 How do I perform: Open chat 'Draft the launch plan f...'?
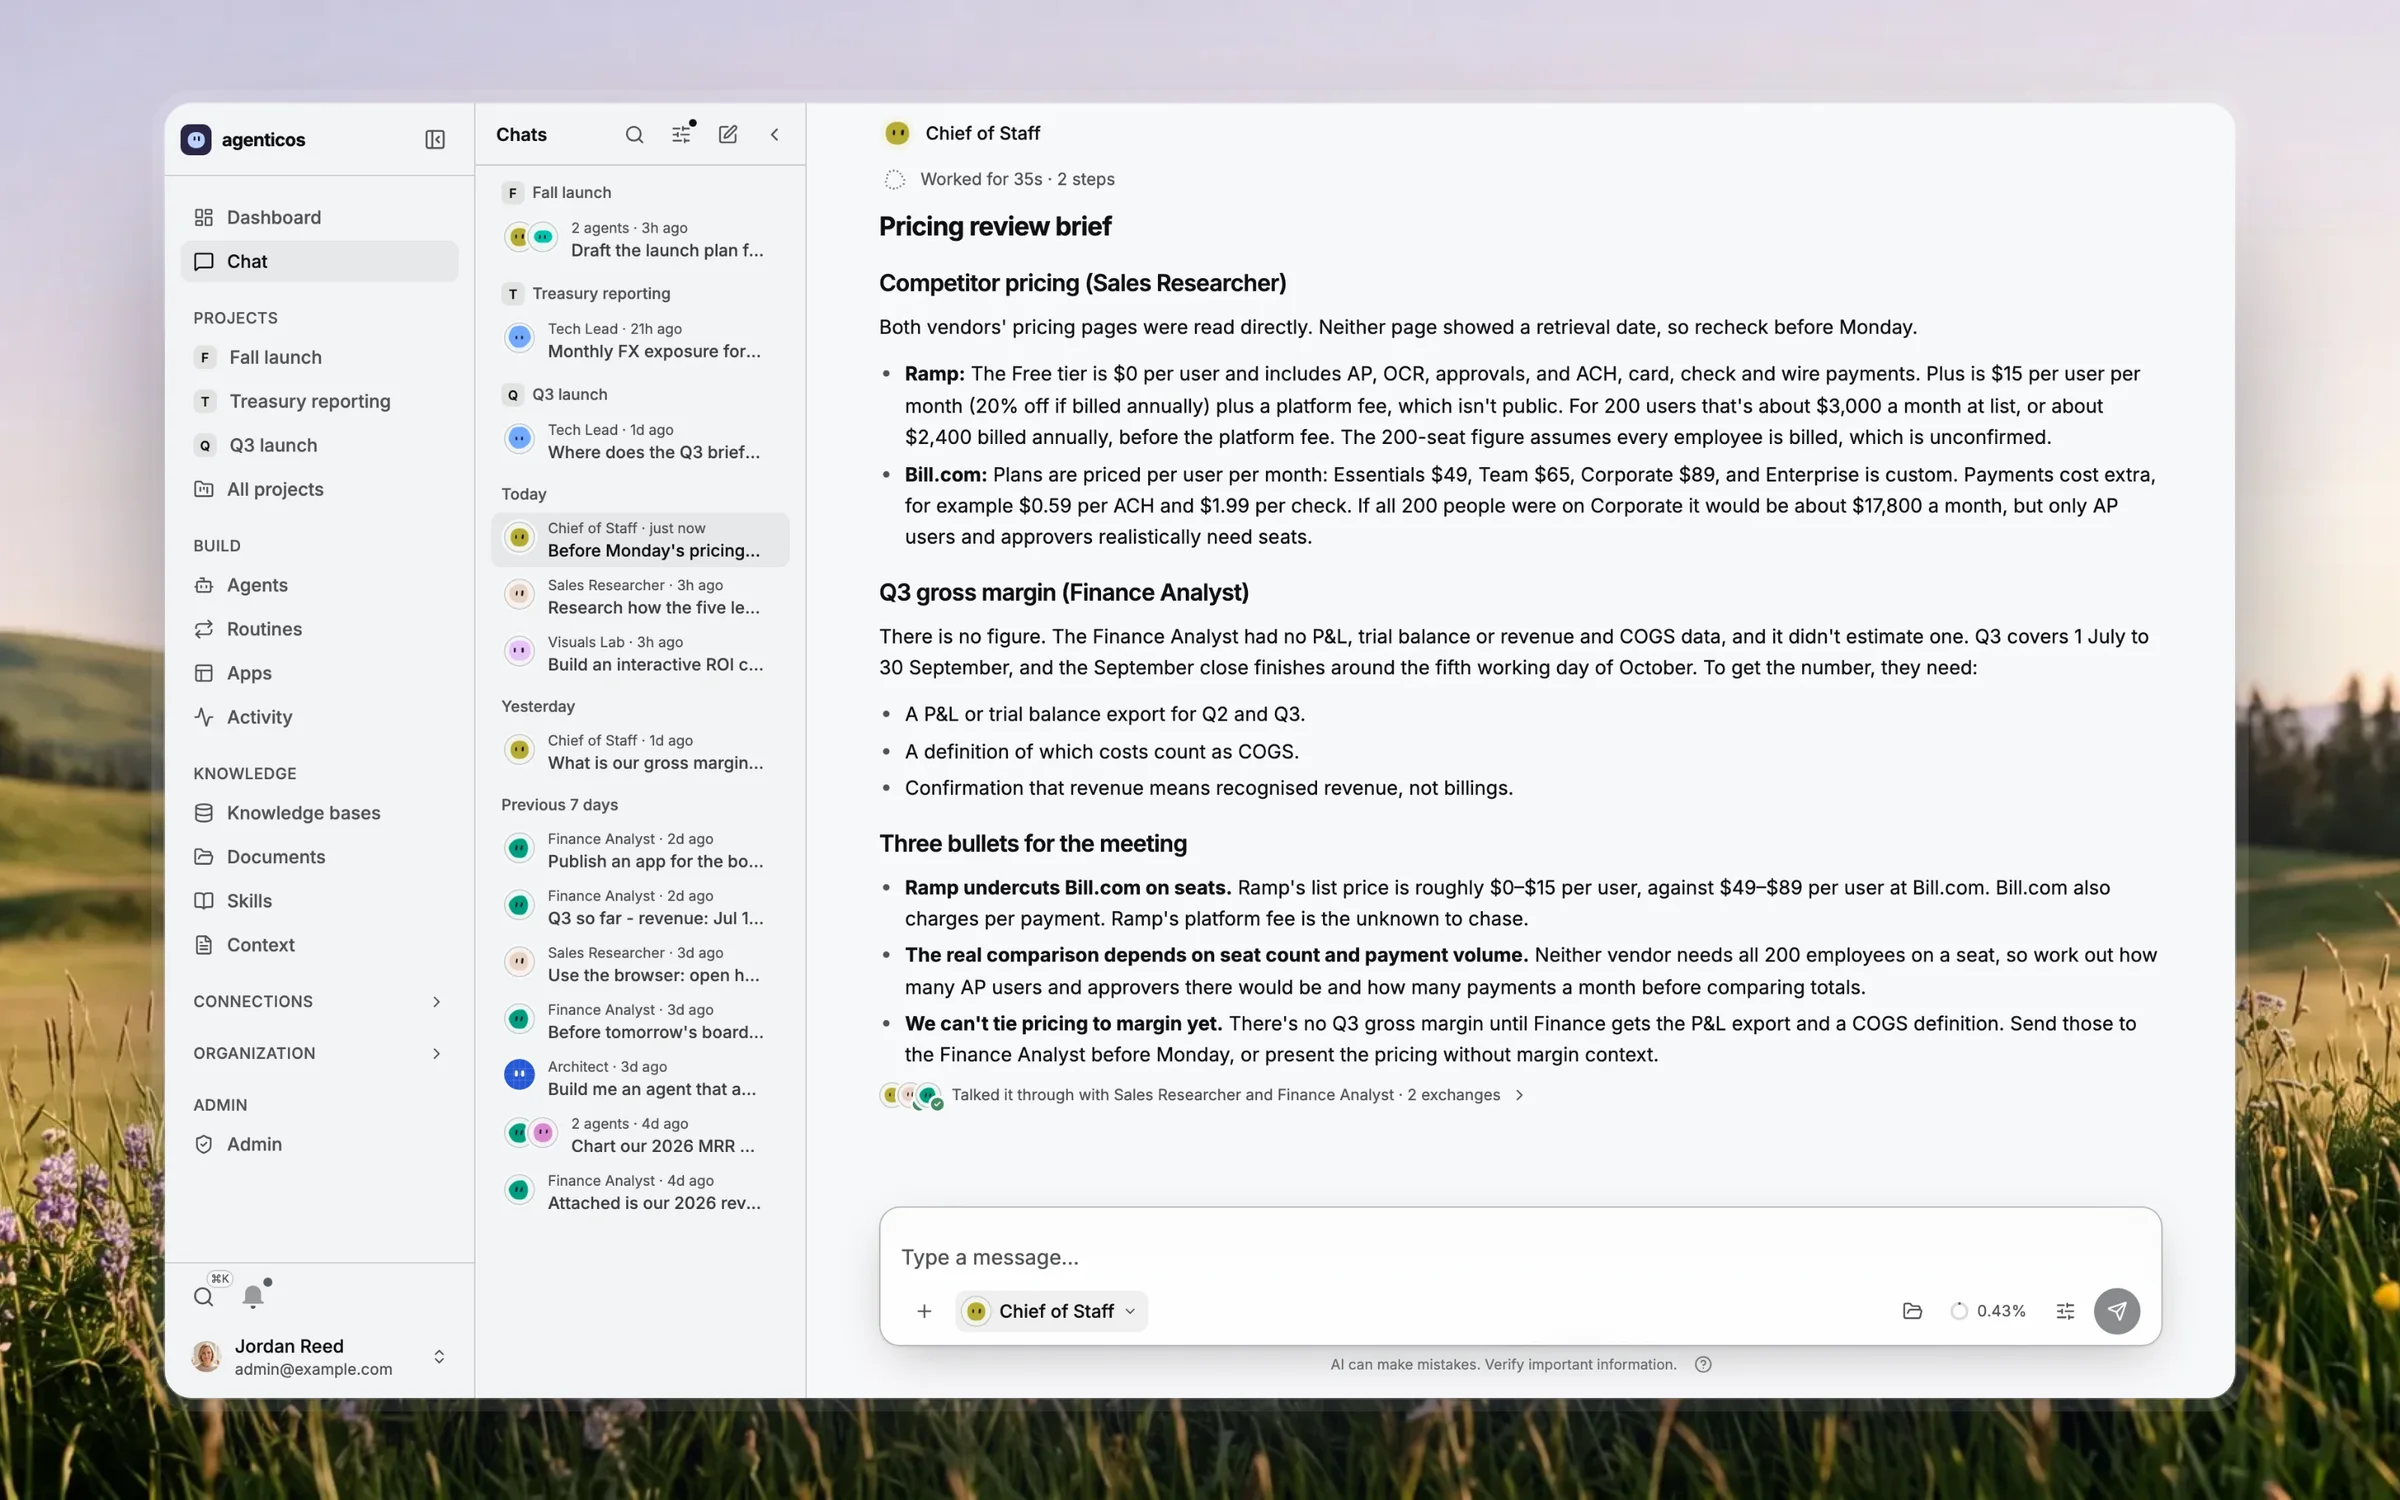coord(640,239)
